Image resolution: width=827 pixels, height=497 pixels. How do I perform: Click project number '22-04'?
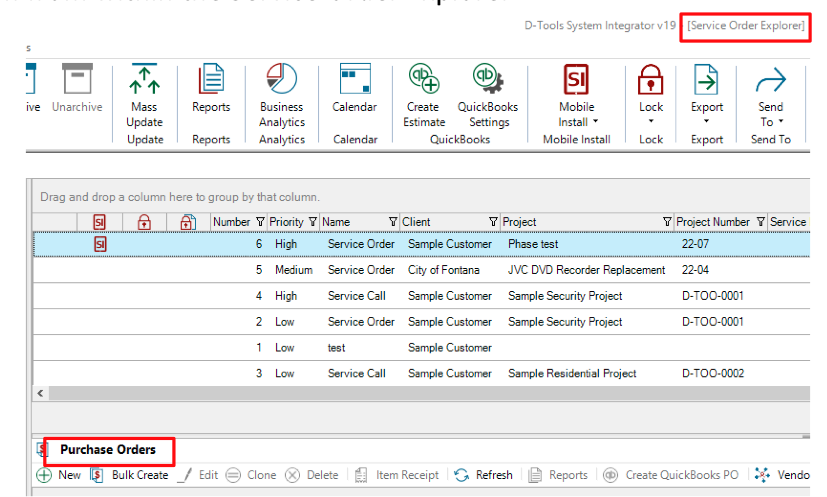click(695, 270)
